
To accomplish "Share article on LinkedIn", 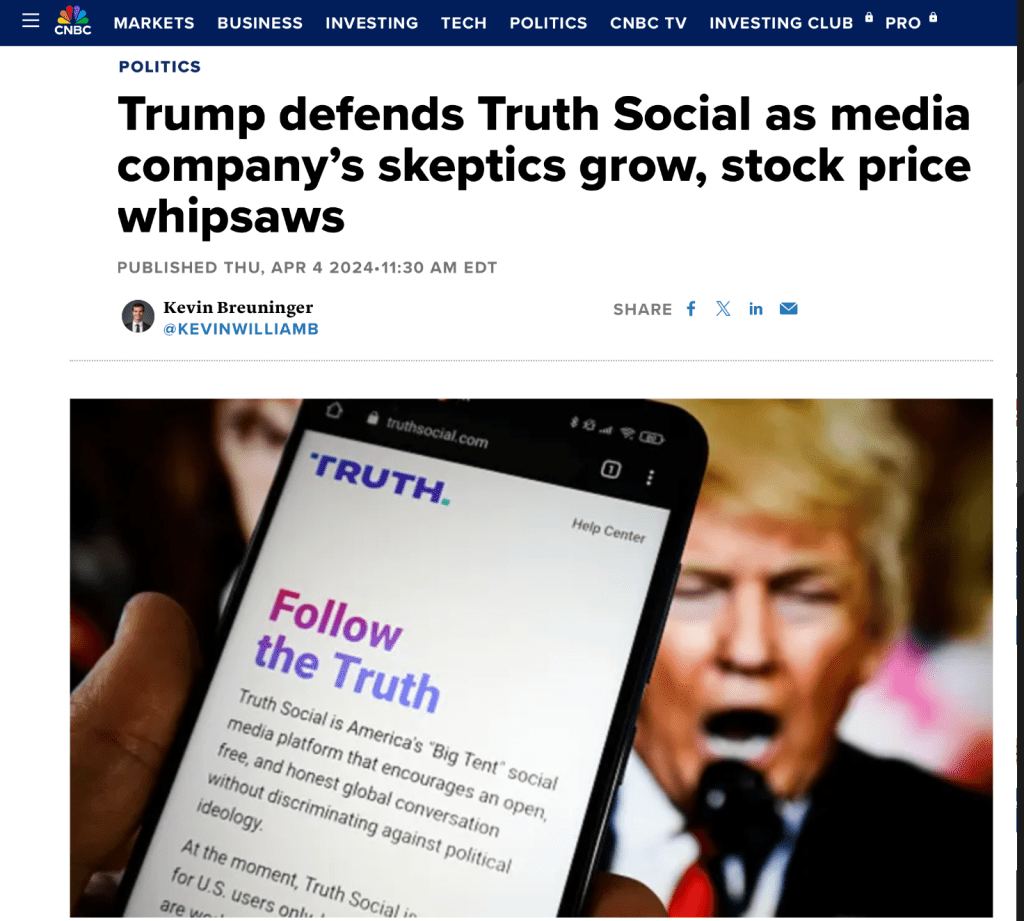I will 756,309.
